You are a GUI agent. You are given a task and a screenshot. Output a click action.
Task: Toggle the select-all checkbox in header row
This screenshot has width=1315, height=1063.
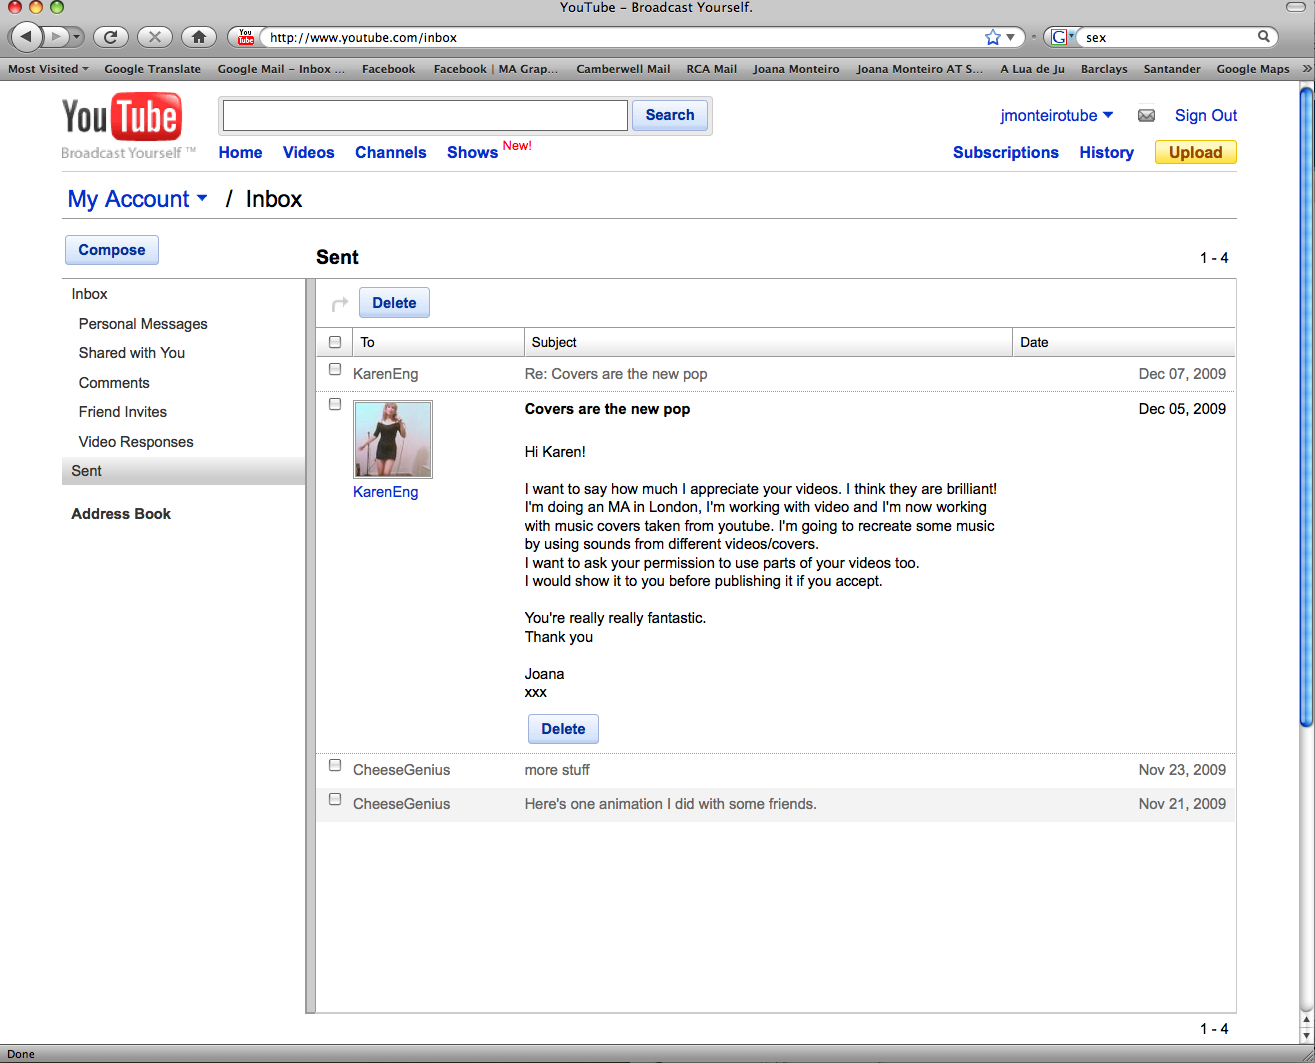click(x=335, y=342)
